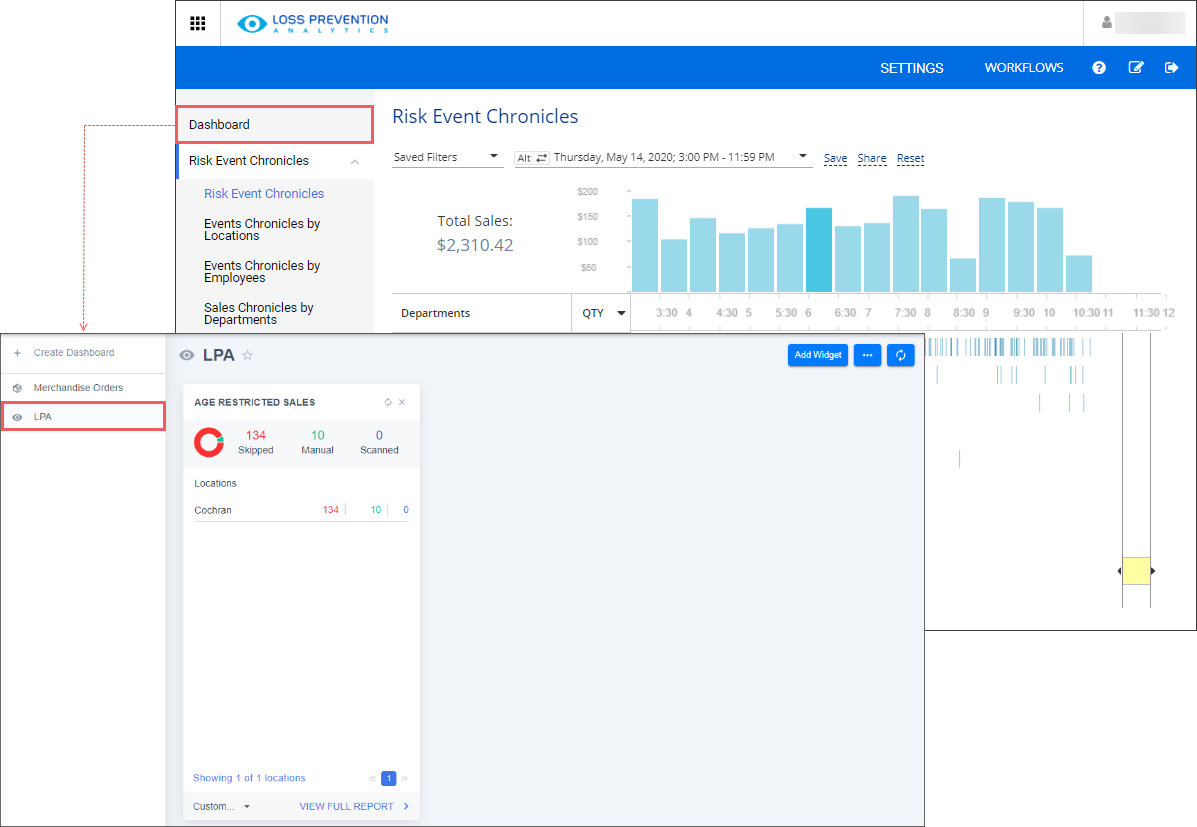The width and height of the screenshot is (1197, 827).
Task: Toggle the Alt date range switch
Action: coord(533,158)
